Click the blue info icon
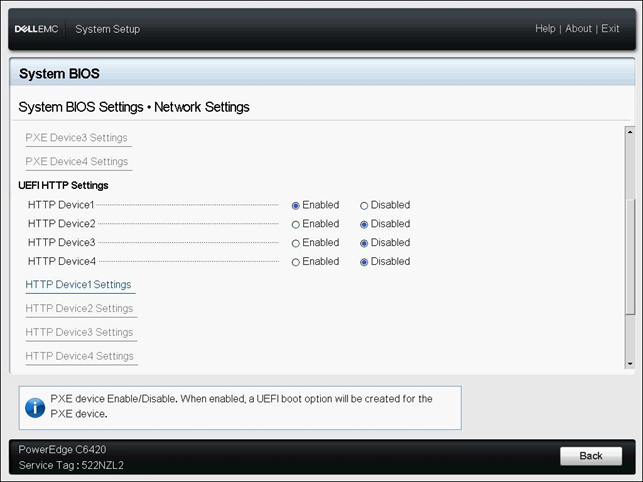Screen dimensions: 643x482 pyautogui.click(x=35, y=407)
